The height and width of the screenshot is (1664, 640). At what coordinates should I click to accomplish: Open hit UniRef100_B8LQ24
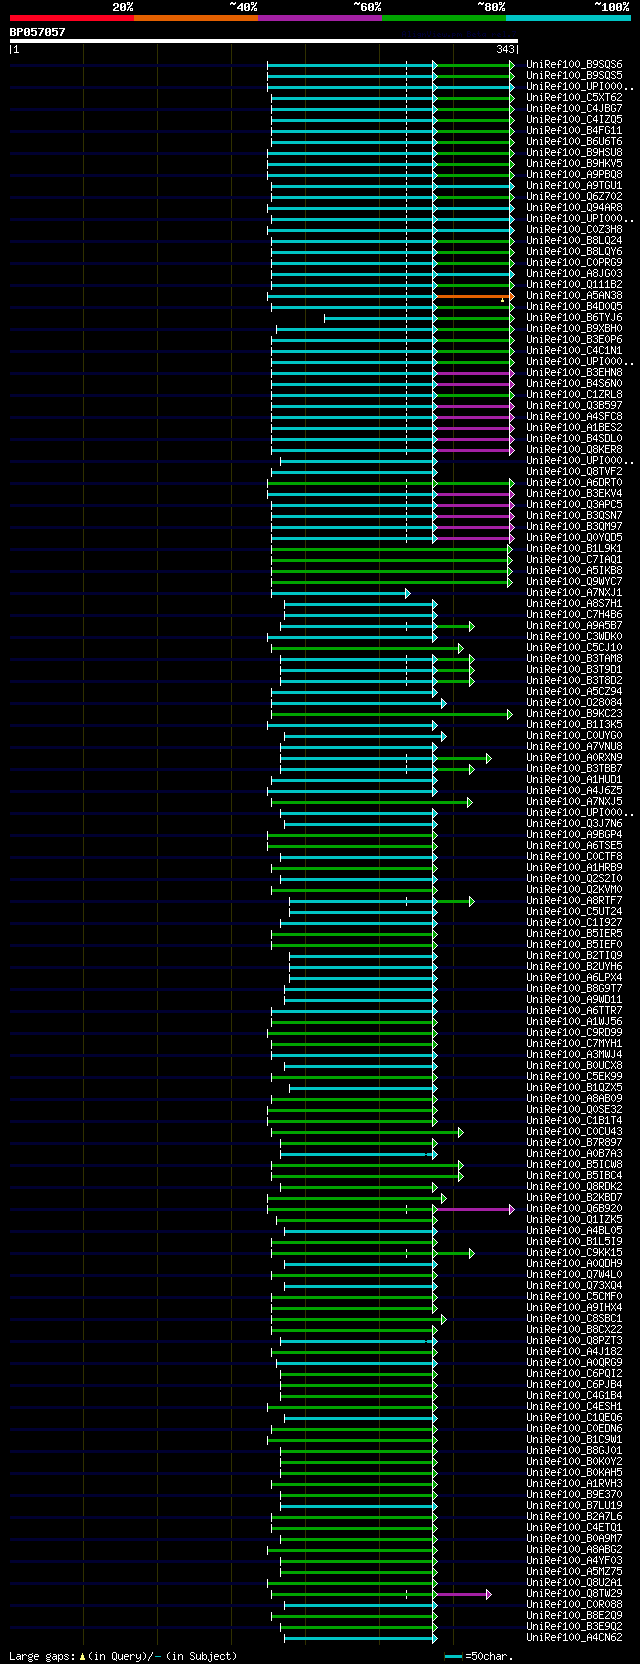(574, 240)
